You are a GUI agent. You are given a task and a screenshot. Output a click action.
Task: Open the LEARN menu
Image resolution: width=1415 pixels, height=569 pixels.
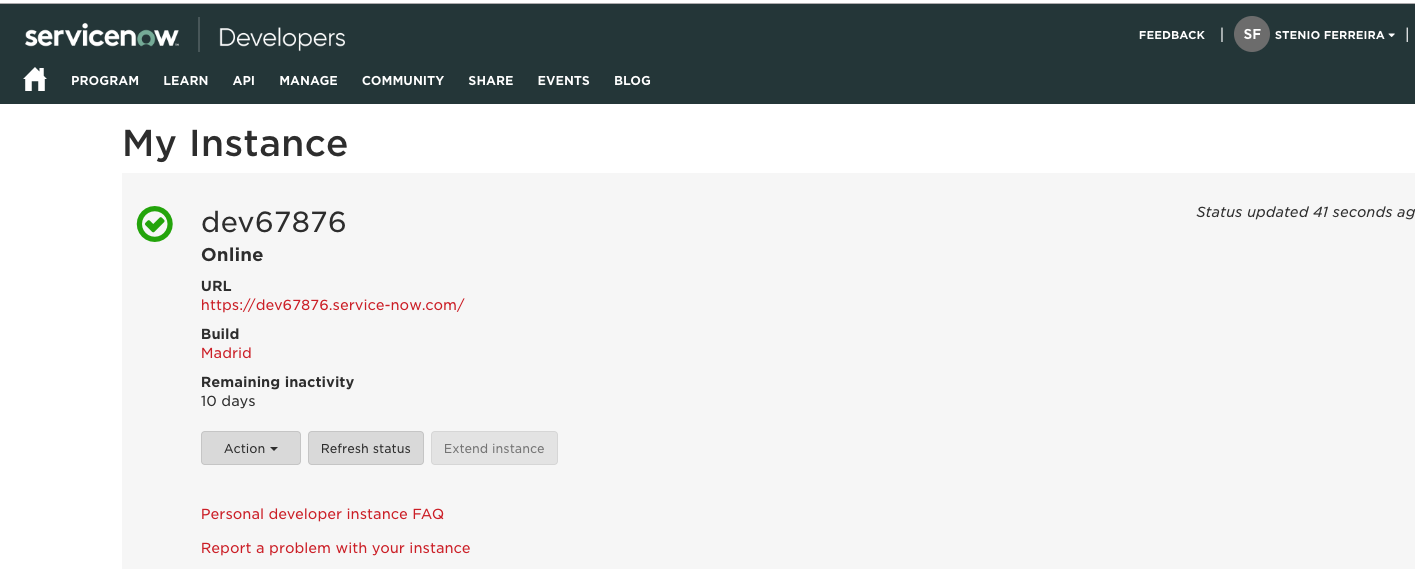[186, 81]
